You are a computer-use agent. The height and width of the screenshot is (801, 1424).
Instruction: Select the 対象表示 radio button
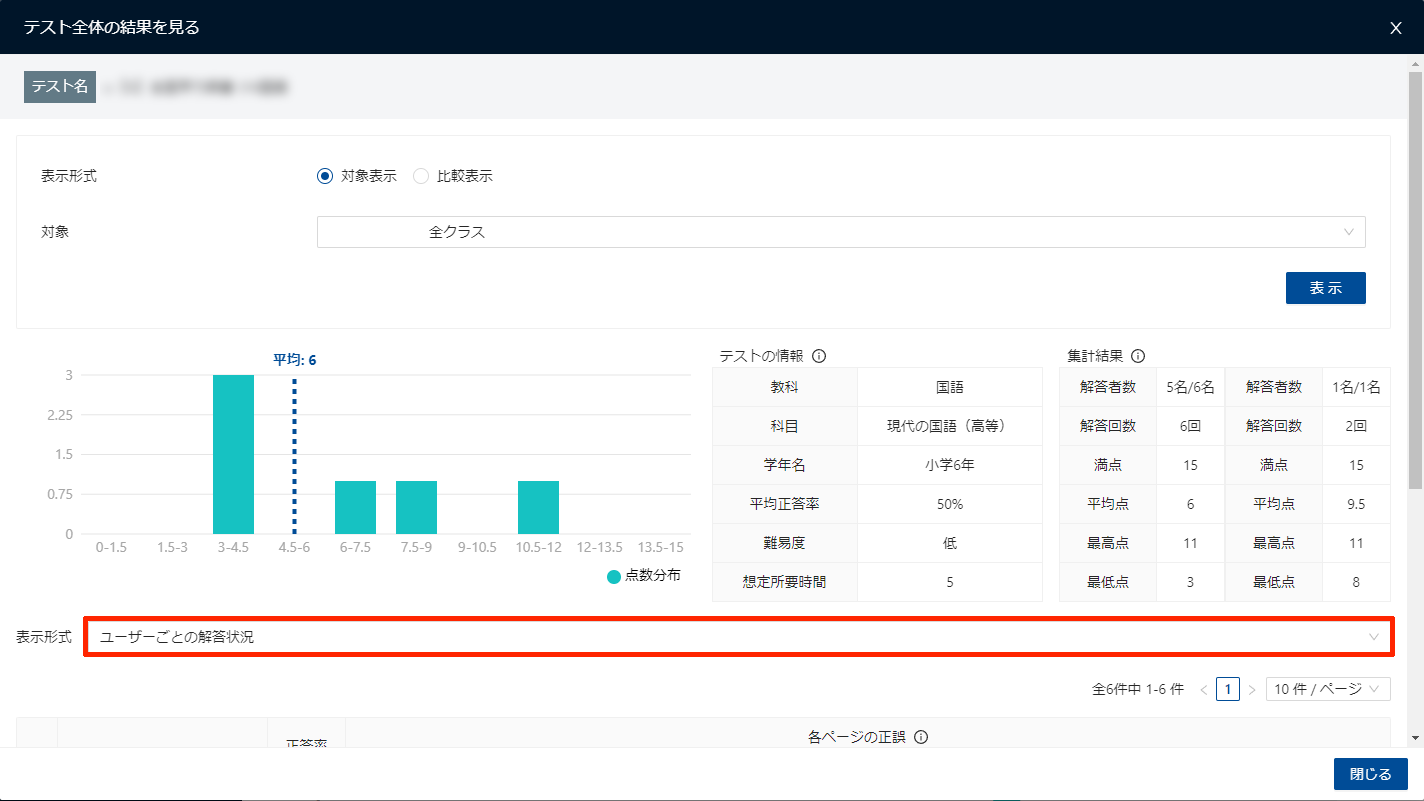tap(324, 176)
